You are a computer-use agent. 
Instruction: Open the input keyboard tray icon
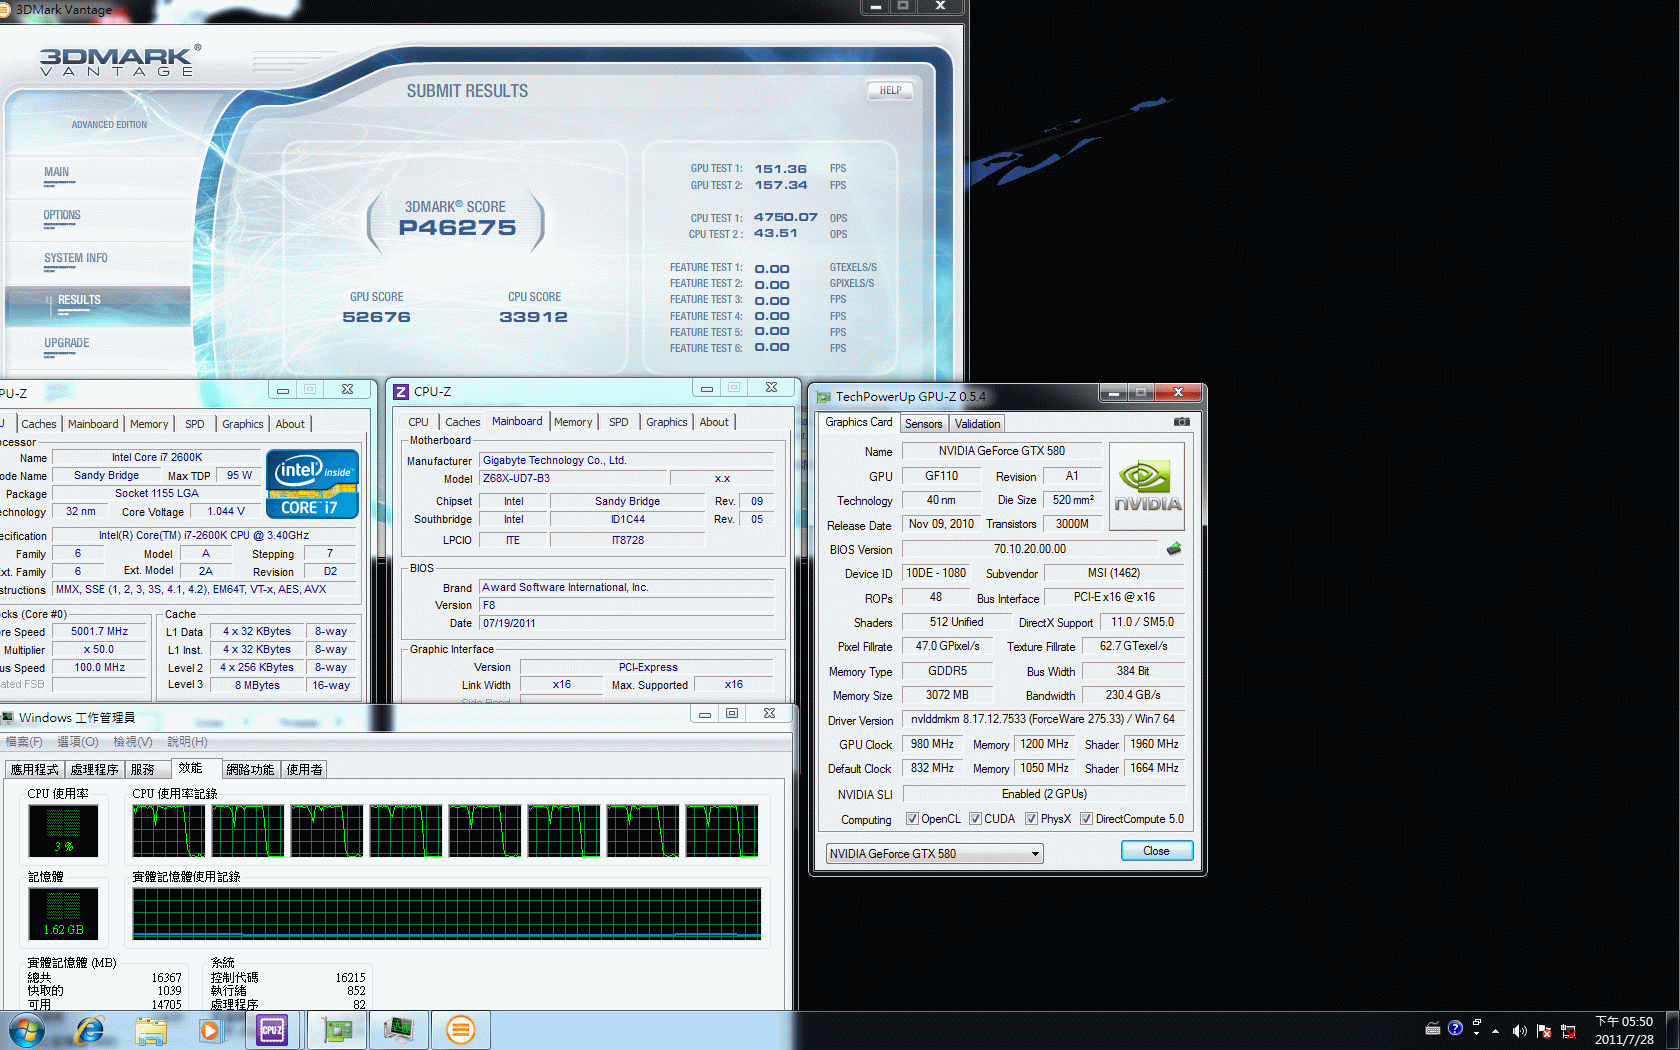pos(1433,1028)
